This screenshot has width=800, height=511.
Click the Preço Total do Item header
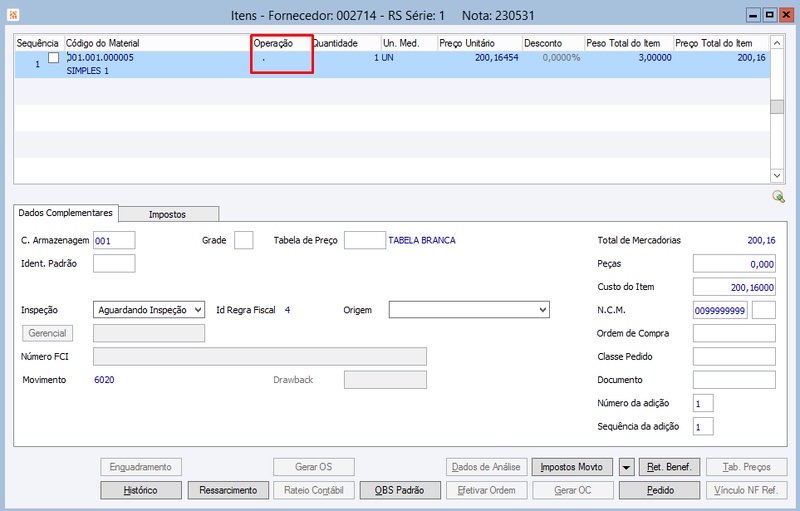(720, 43)
